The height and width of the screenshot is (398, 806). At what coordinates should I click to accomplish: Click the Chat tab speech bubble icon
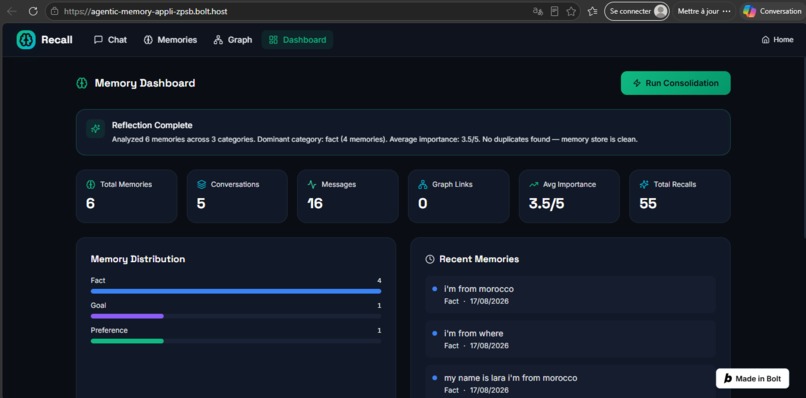click(x=98, y=40)
